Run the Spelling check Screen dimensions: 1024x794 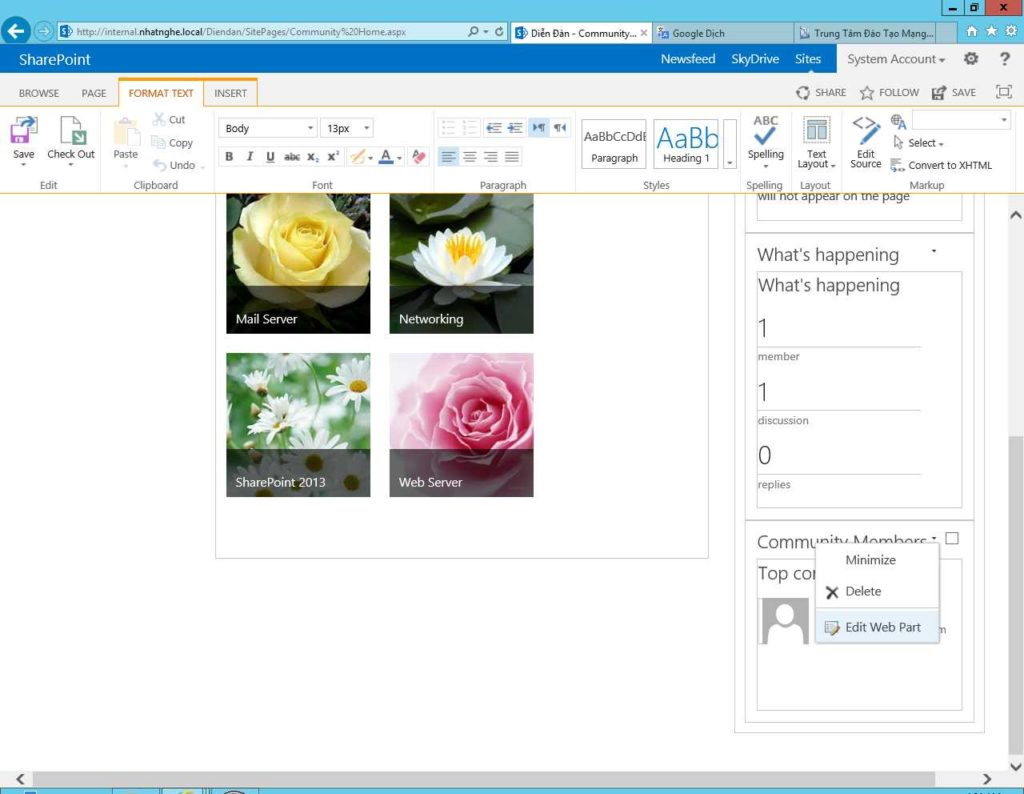pos(765,130)
